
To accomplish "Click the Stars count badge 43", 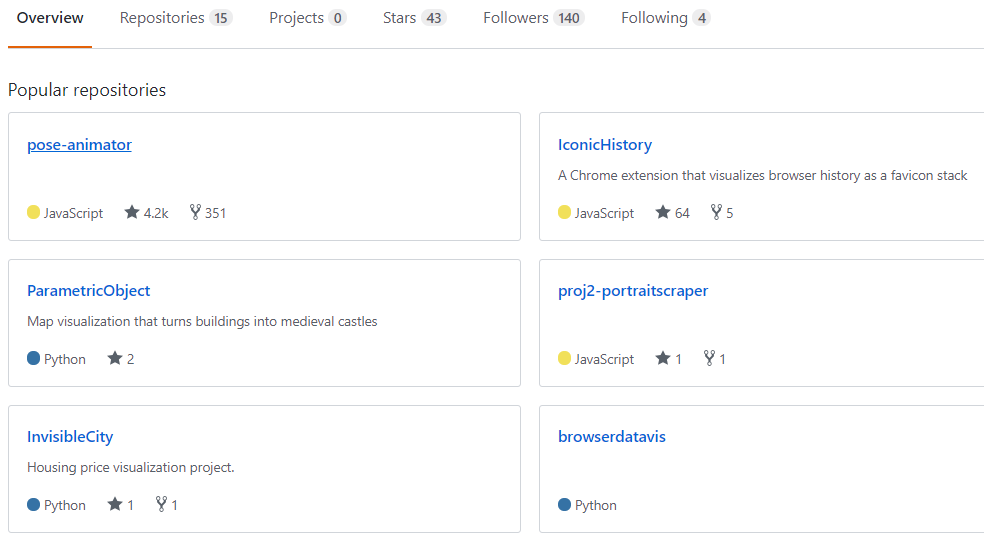I will point(434,18).
